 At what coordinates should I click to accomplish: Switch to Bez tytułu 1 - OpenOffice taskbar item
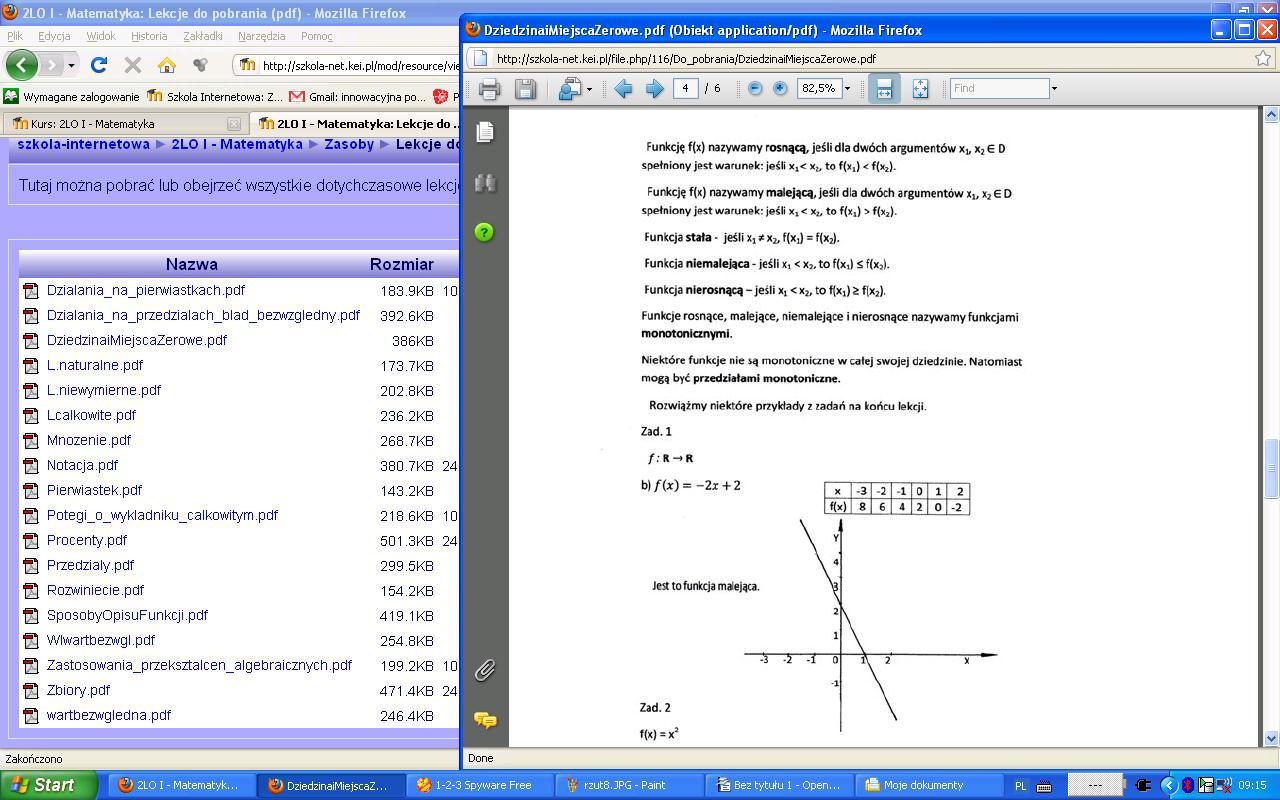click(778, 785)
